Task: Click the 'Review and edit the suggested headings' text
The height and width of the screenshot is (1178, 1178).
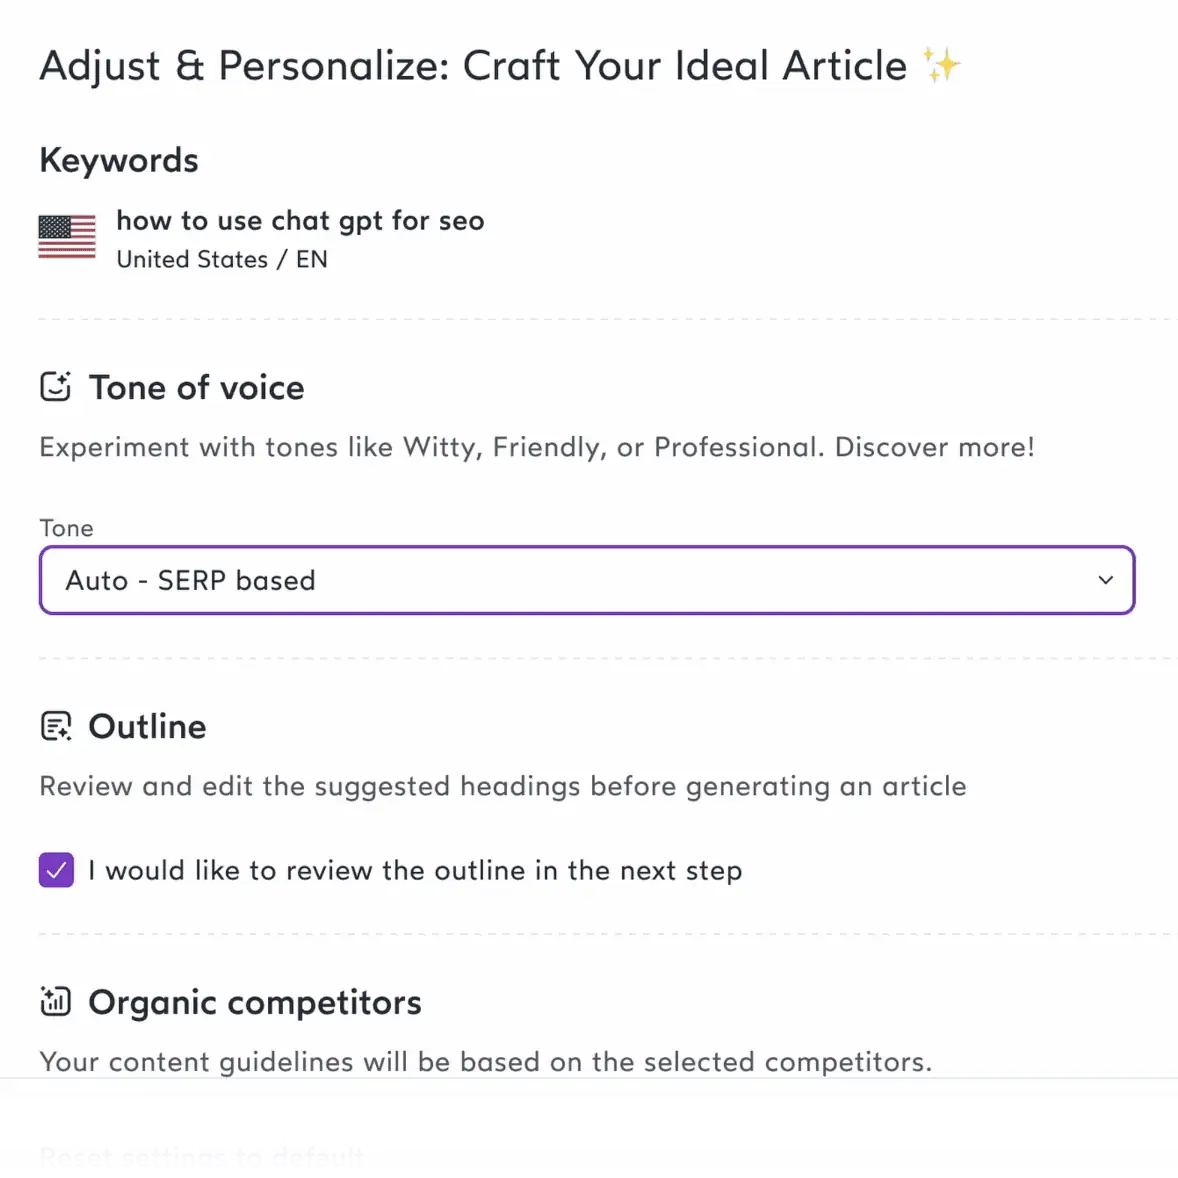Action: pyautogui.click(x=502, y=786)
